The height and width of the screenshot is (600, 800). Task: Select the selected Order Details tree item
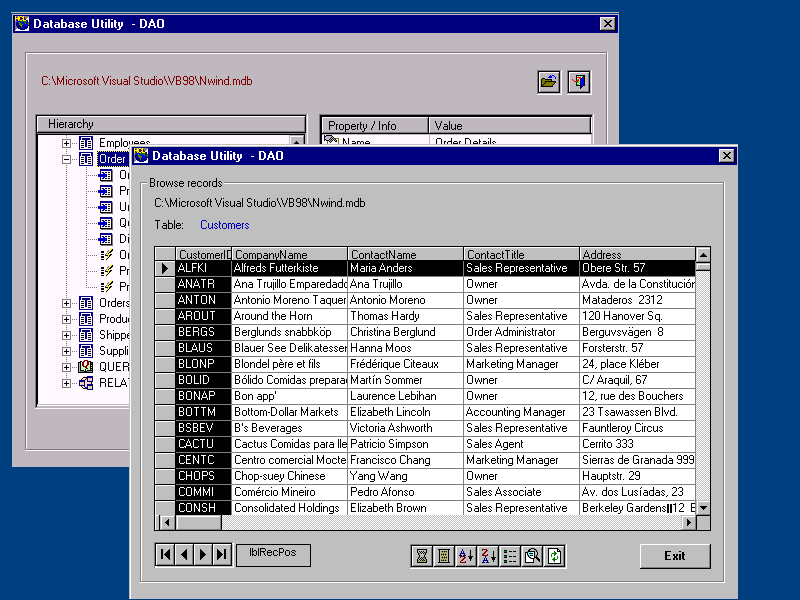pyautogui.click(x=112, y=159)
